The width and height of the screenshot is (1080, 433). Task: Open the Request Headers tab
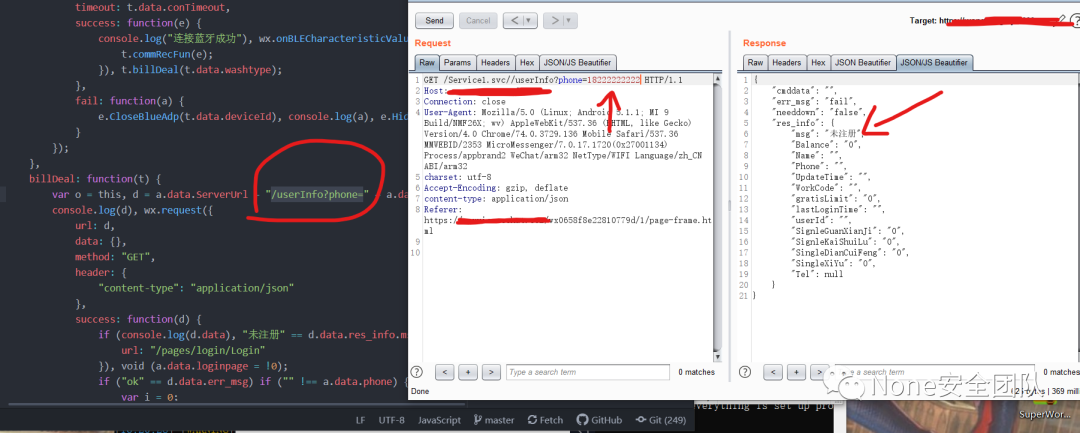[496, 63]
